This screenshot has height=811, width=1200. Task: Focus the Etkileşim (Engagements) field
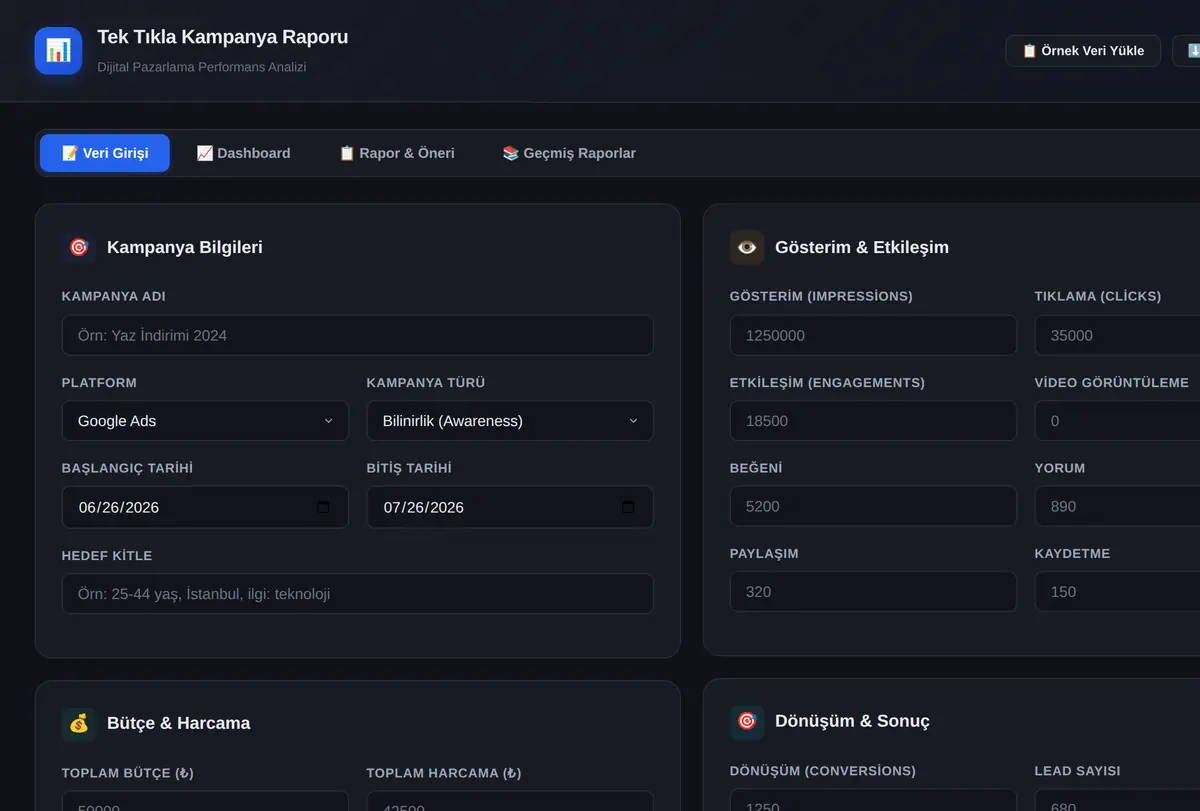point(873,421)
